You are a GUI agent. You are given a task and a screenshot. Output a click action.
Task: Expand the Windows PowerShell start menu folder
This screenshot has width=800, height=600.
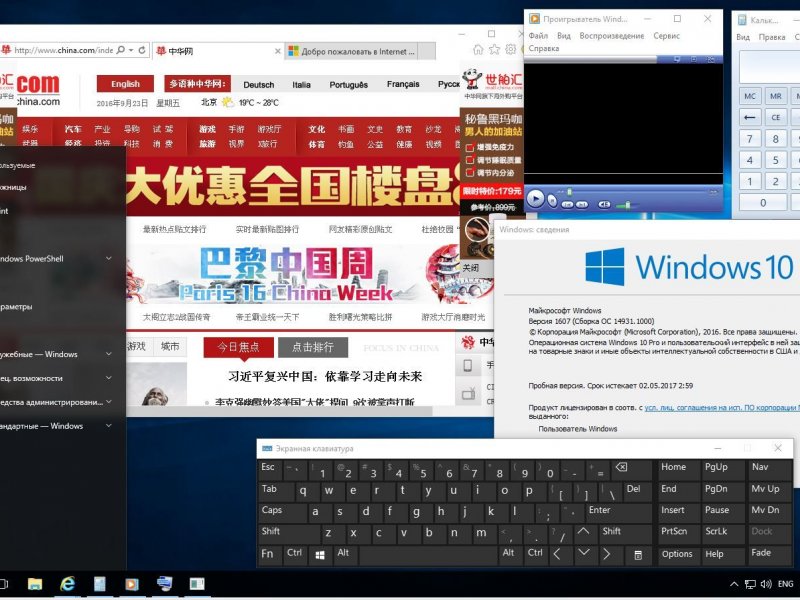tap(109, 259)
